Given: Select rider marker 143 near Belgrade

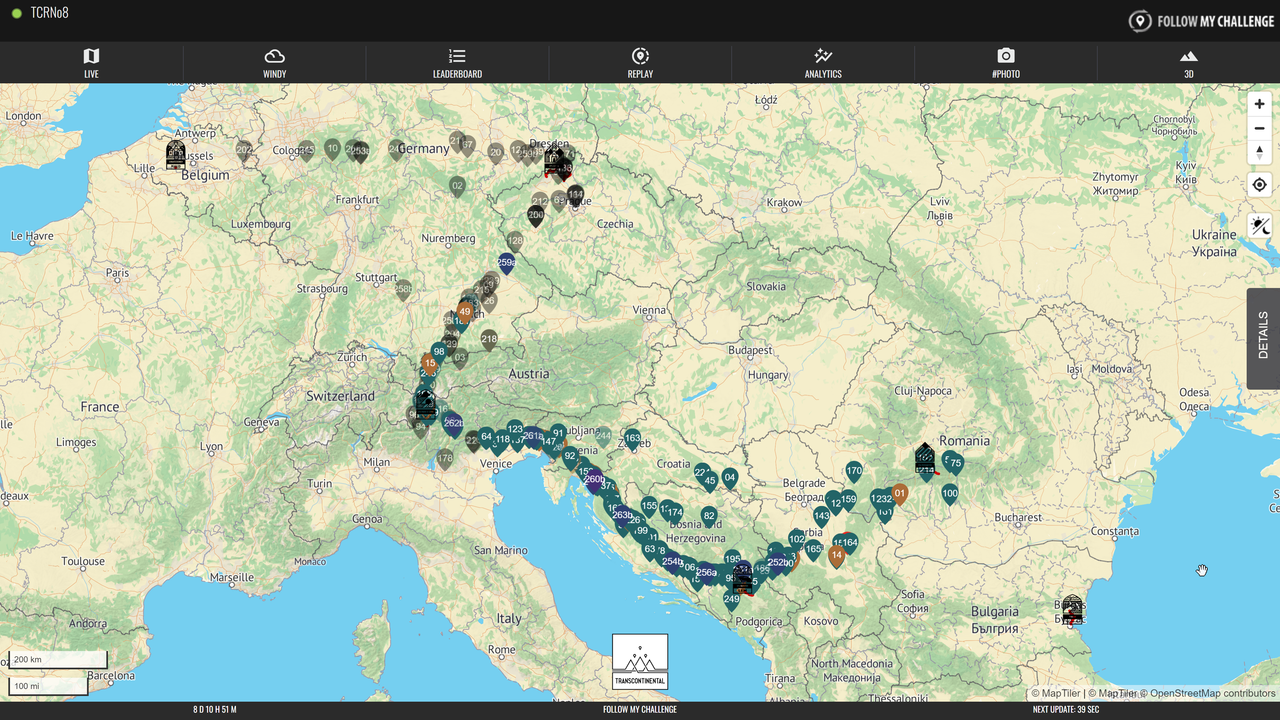Looking at the screenshot, I should pyautogui.click(x=821, y=517).
